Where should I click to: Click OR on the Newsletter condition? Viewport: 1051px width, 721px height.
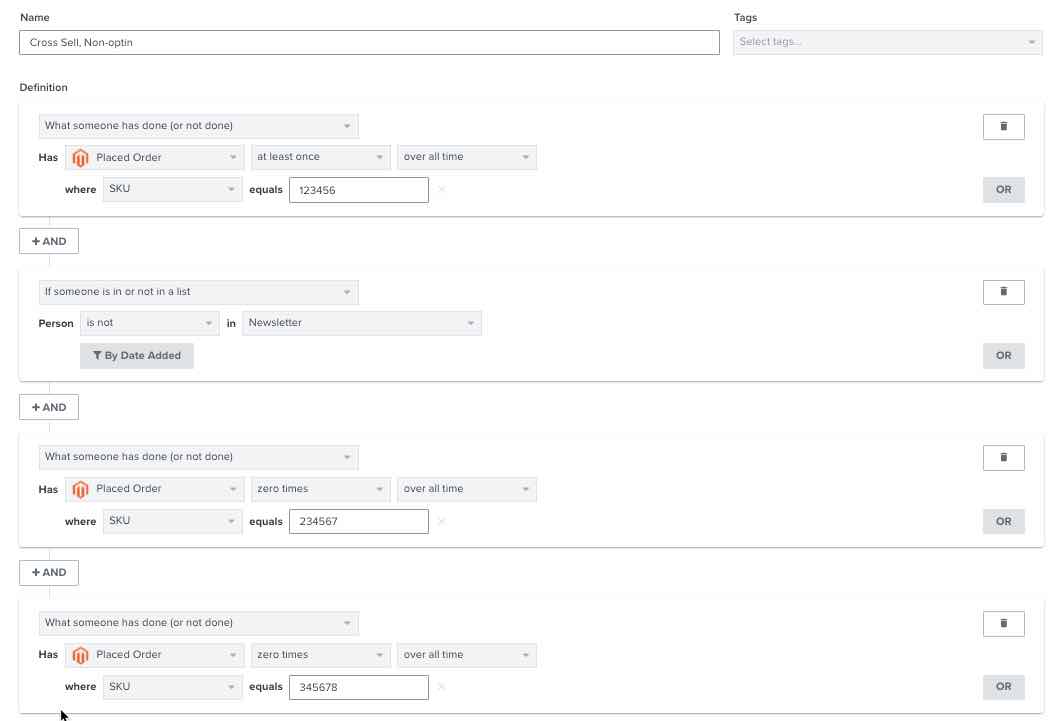click(1003, 355)
